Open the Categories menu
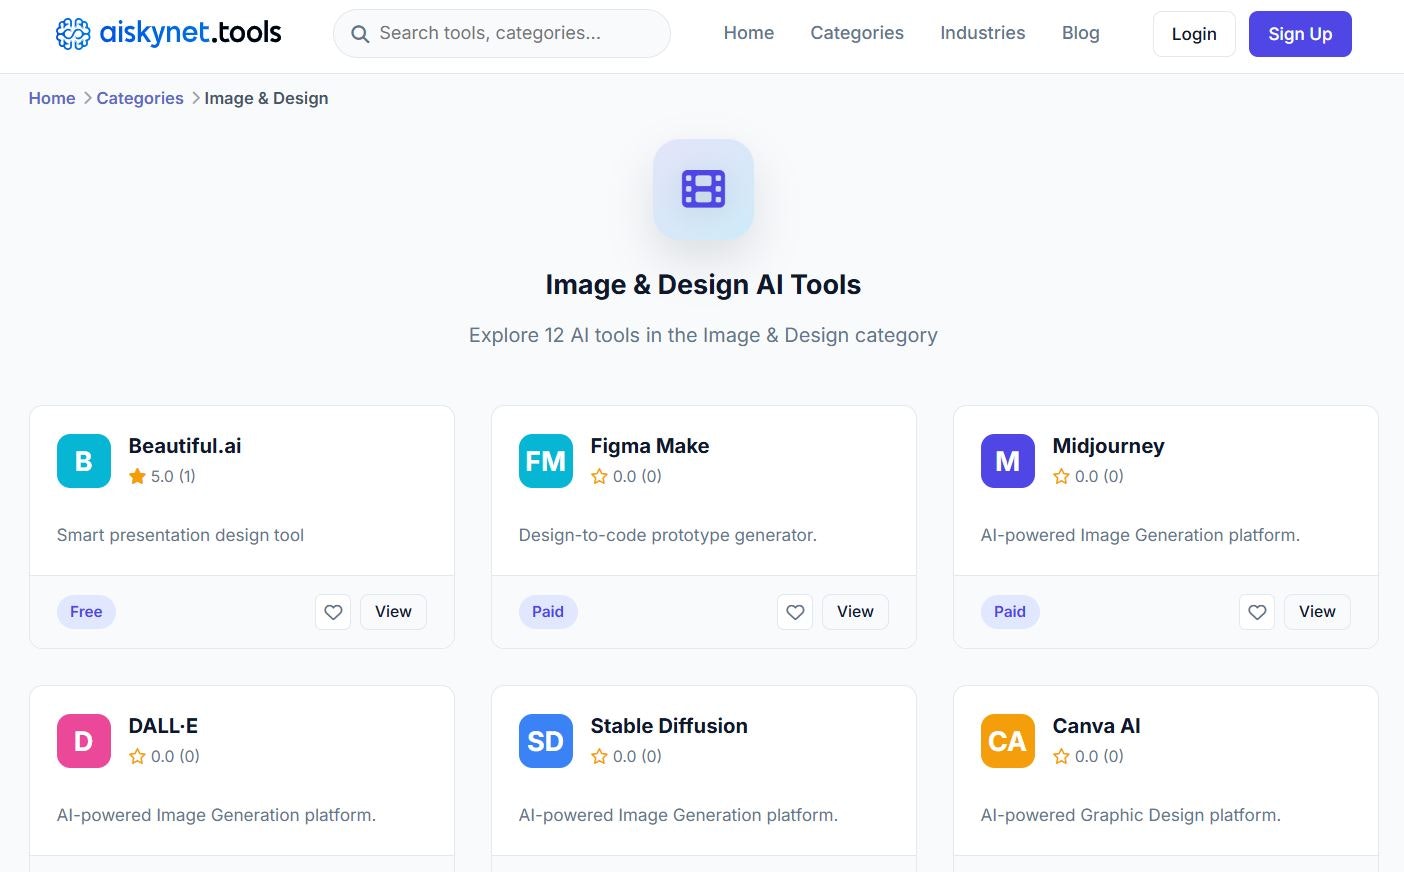Viewport: 1404px width, 872px height. [856, 33]
